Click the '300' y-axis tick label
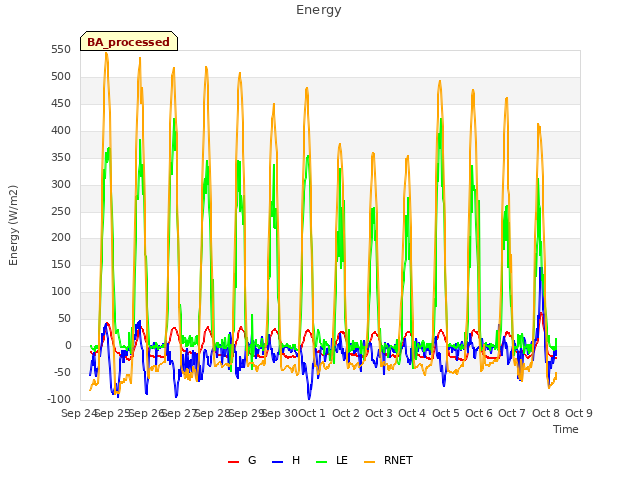Image resolution: width=640 pixels, height=480 pixels. [x=61, y=184]
